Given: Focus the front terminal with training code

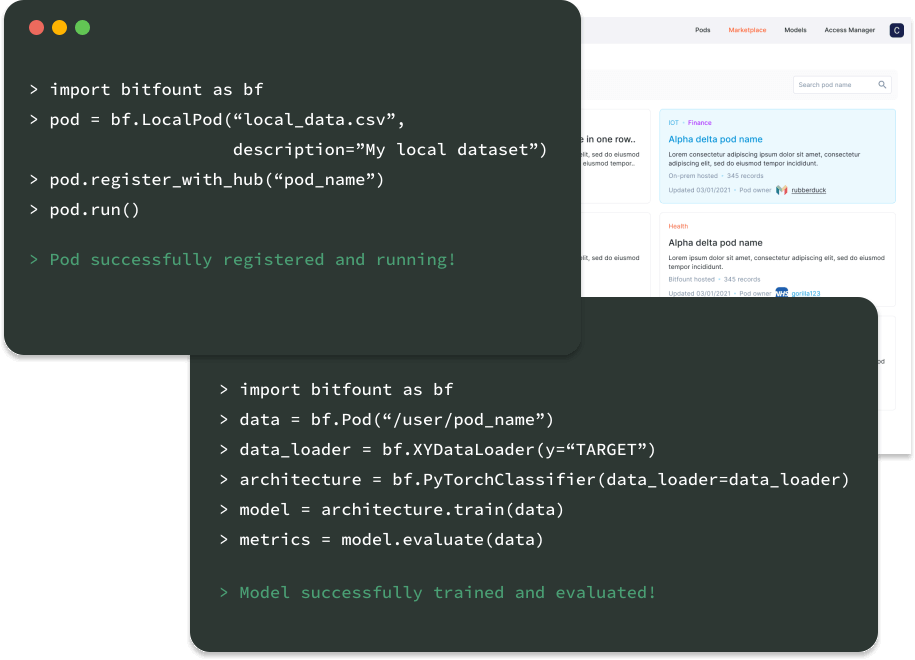Looking at the screenshot, I should pos(530,480).
